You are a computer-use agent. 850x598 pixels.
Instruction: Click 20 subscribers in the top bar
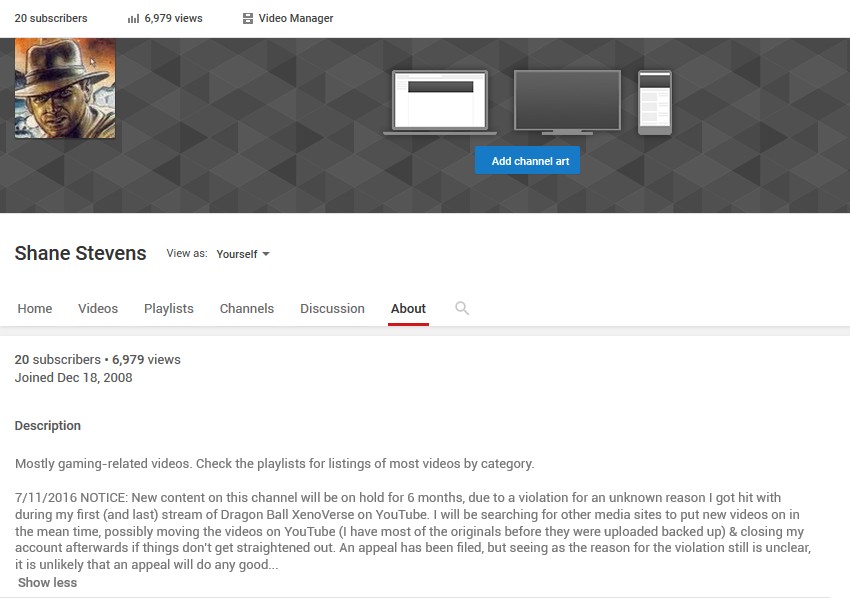tap(51, 19)
